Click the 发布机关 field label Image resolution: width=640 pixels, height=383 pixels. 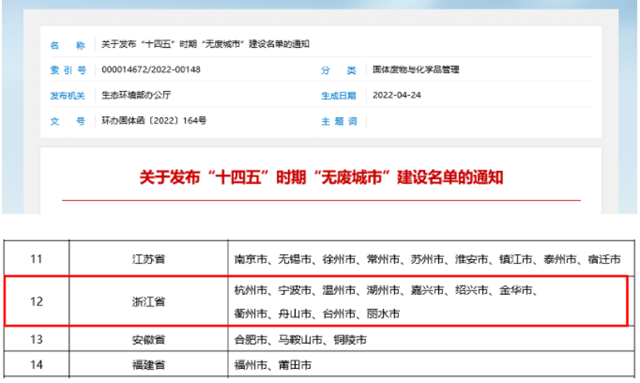click(67, 96)
